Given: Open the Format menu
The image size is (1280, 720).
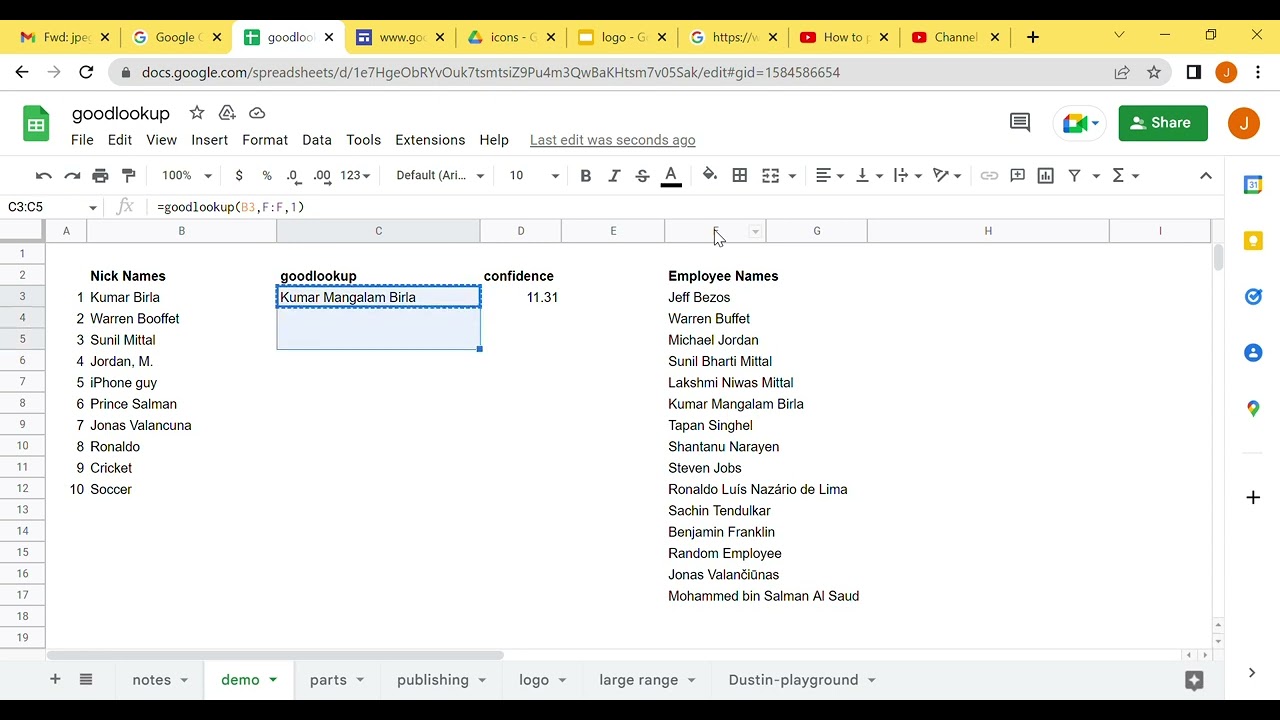Looking at the screenshot, I should (x=265, y=140).
